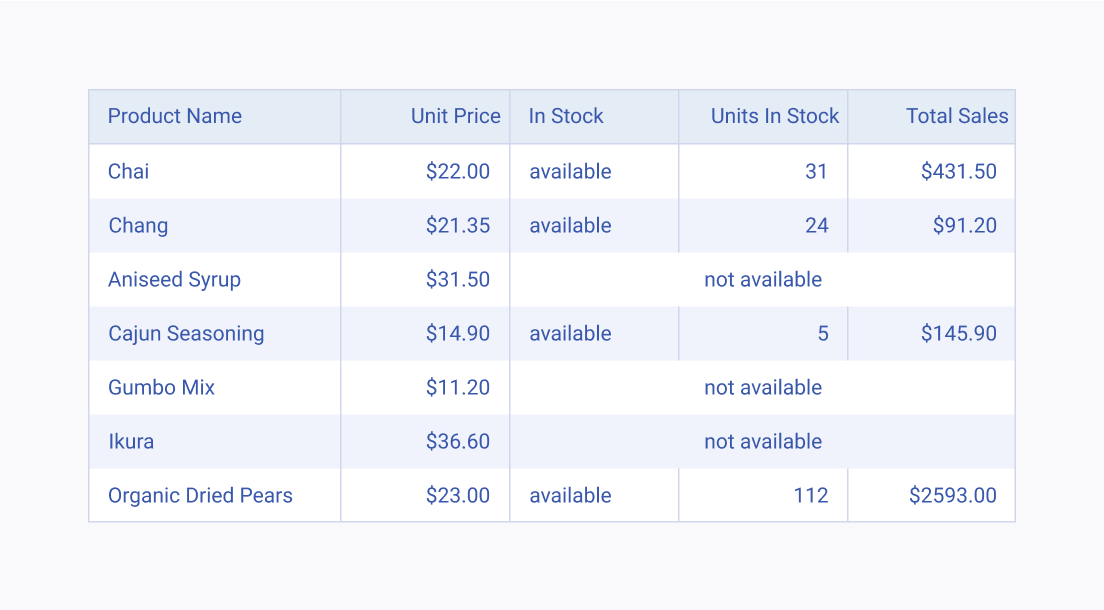
Task: Click the not available cell for Ikura
Action: click(x=763, y=442)
